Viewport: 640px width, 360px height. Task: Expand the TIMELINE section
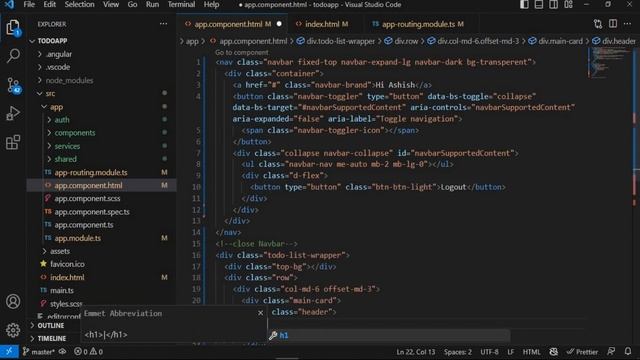[51, 338]
